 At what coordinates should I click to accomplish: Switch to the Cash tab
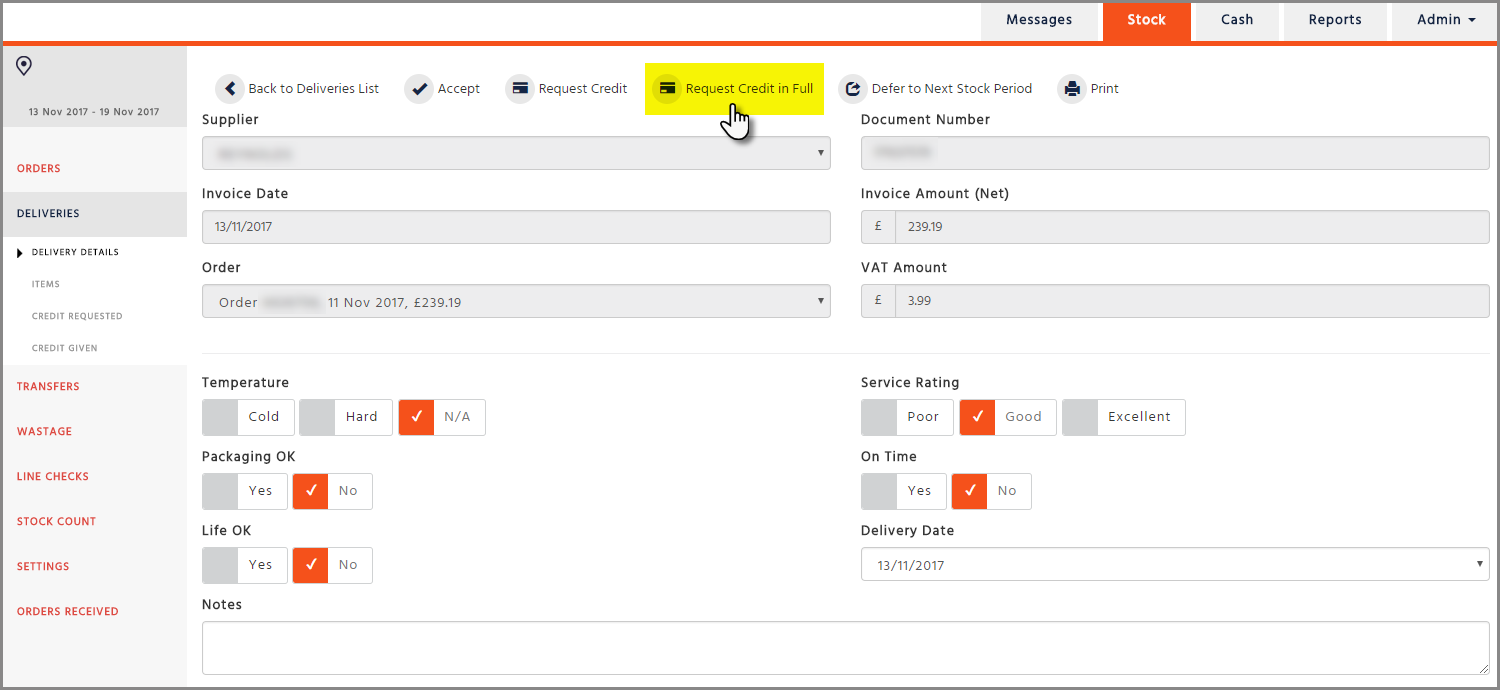click(x=1237, y=20)
